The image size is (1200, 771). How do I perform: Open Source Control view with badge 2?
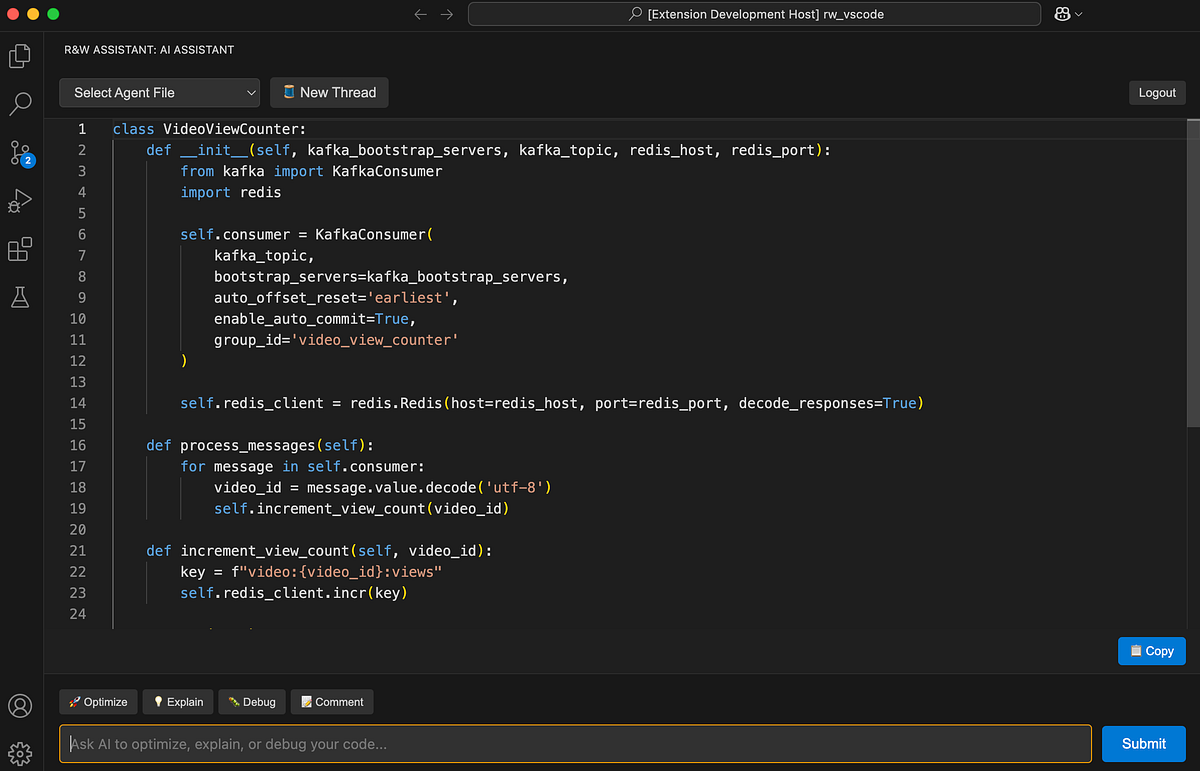pyautogui.click(x=21, y=153)
